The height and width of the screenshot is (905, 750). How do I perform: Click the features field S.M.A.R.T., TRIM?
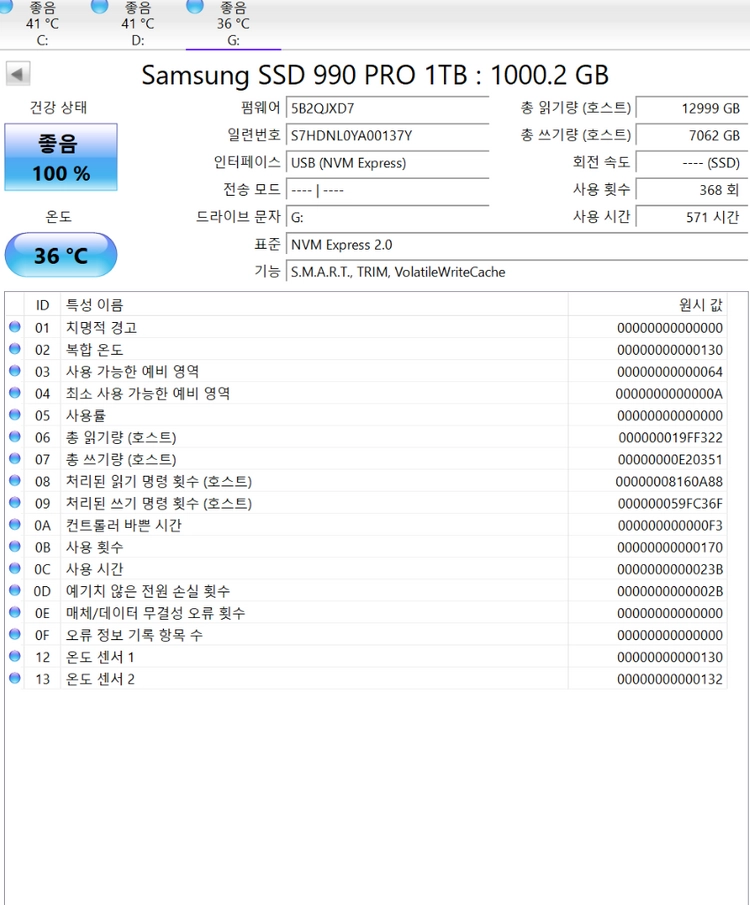click(517, 272)
